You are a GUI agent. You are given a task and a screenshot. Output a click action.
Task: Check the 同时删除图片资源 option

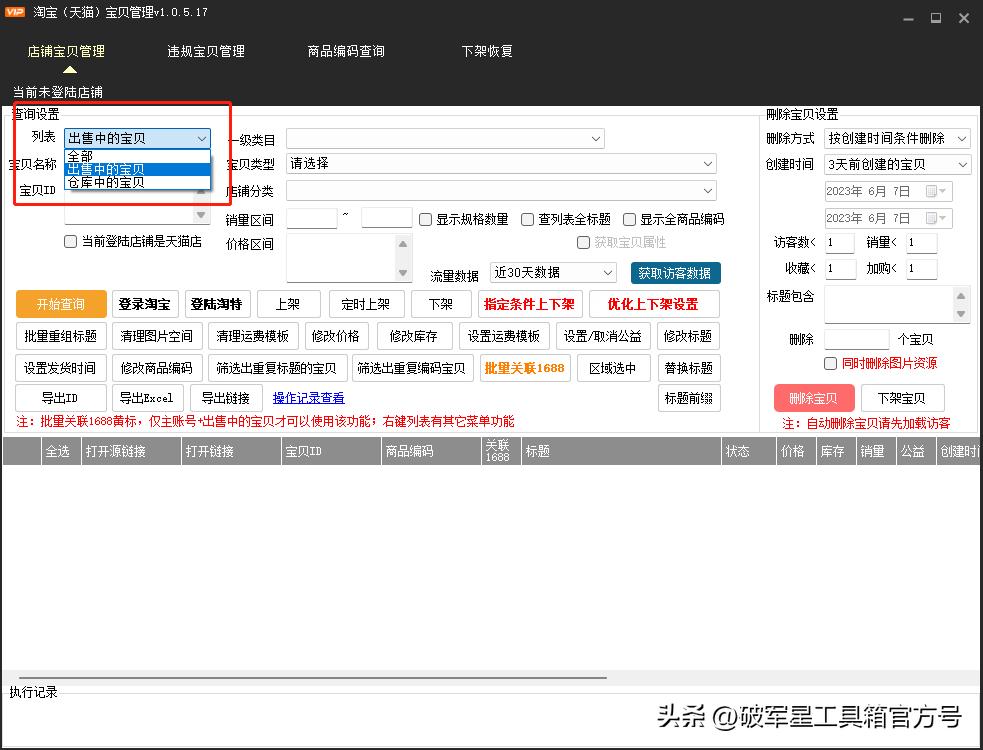coord(830,363)
